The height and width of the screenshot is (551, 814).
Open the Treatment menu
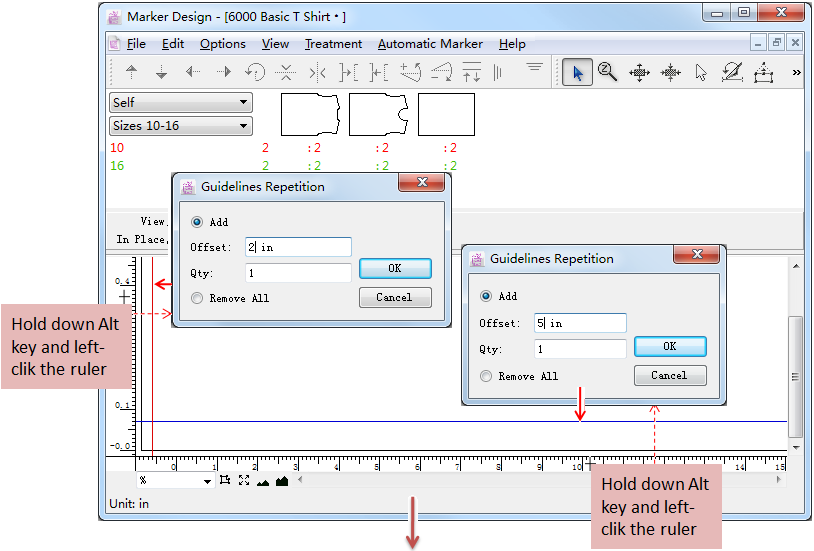point(333,44)
